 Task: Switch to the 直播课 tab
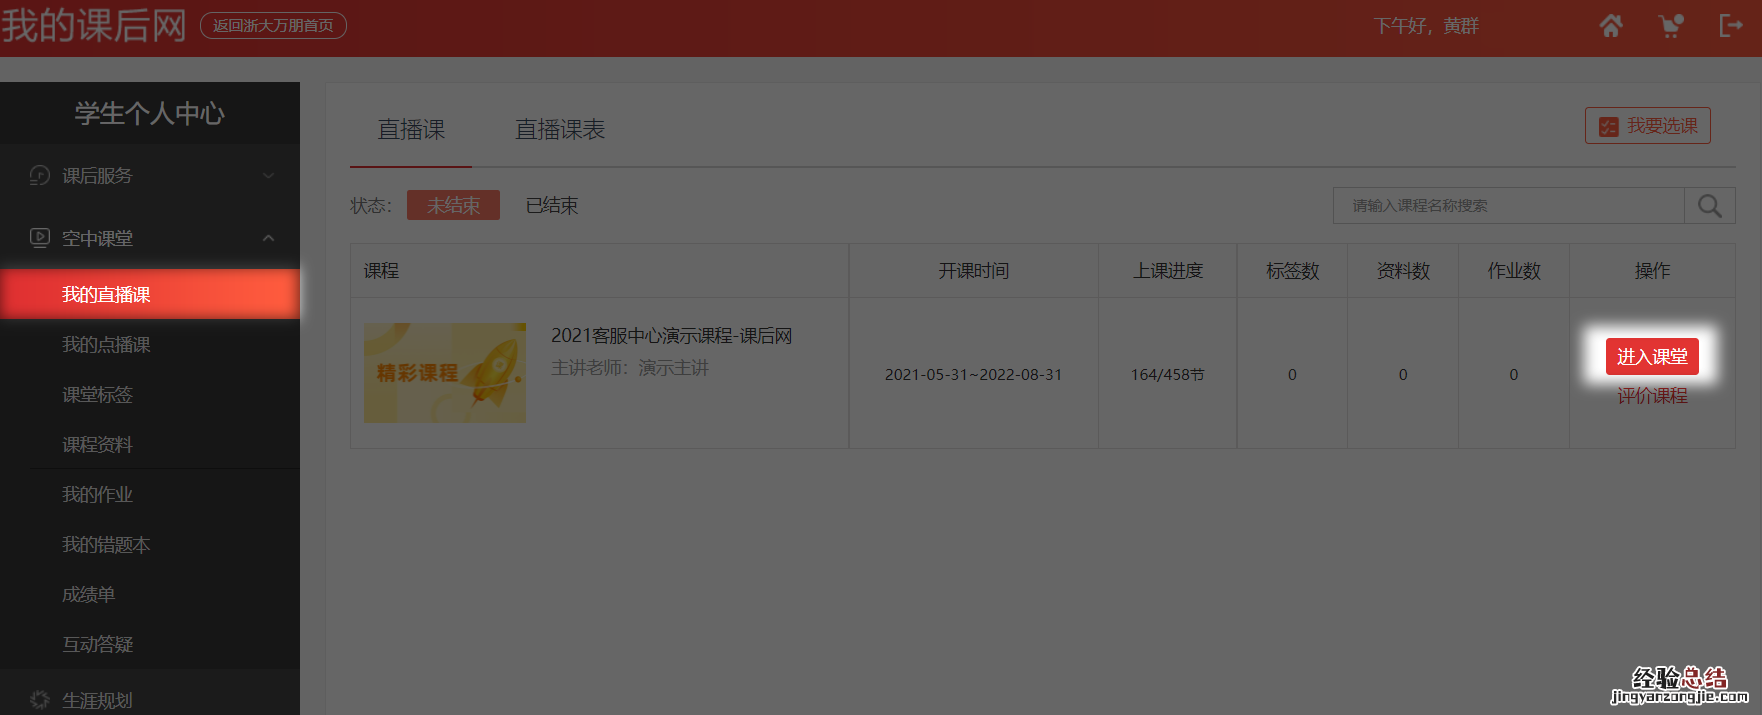(x=411, y=130)
